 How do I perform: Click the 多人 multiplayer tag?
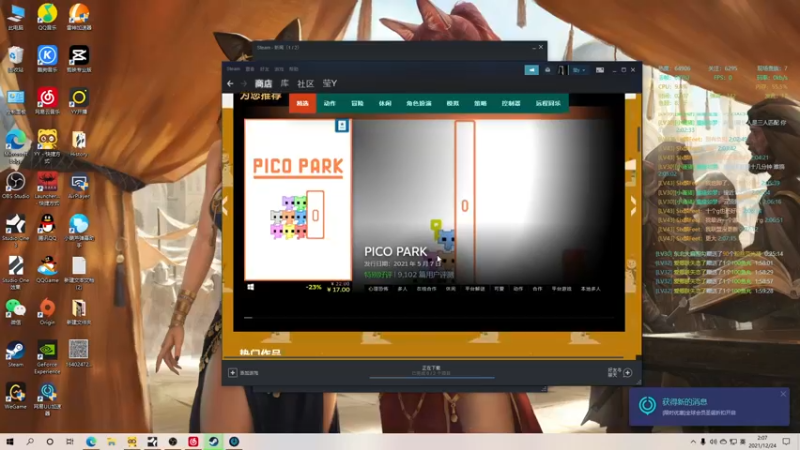(402, 289)
